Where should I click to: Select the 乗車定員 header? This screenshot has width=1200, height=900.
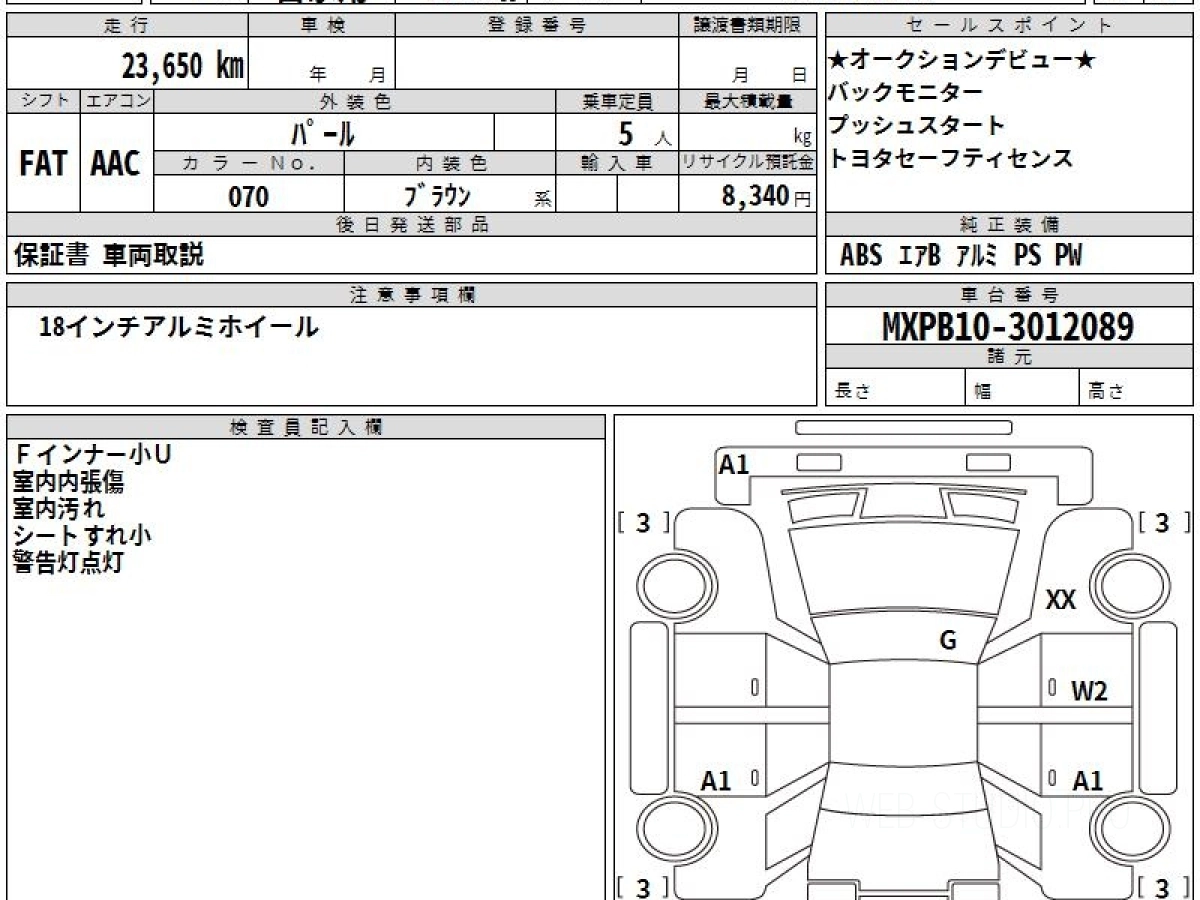617,101
